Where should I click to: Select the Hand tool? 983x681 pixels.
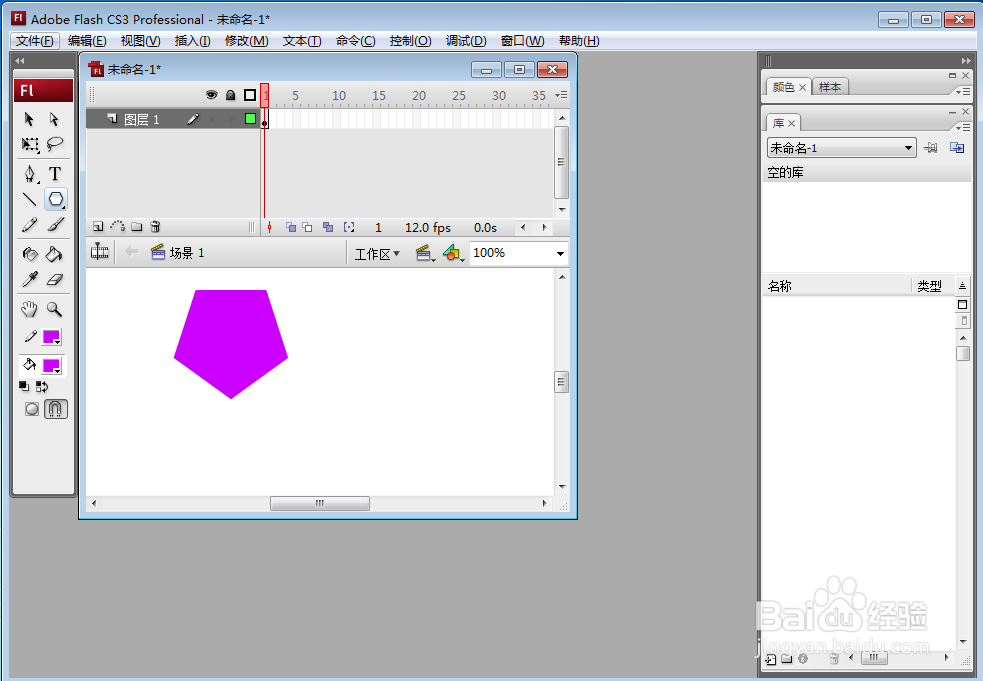pyautogui.click(x=29, y=309)
